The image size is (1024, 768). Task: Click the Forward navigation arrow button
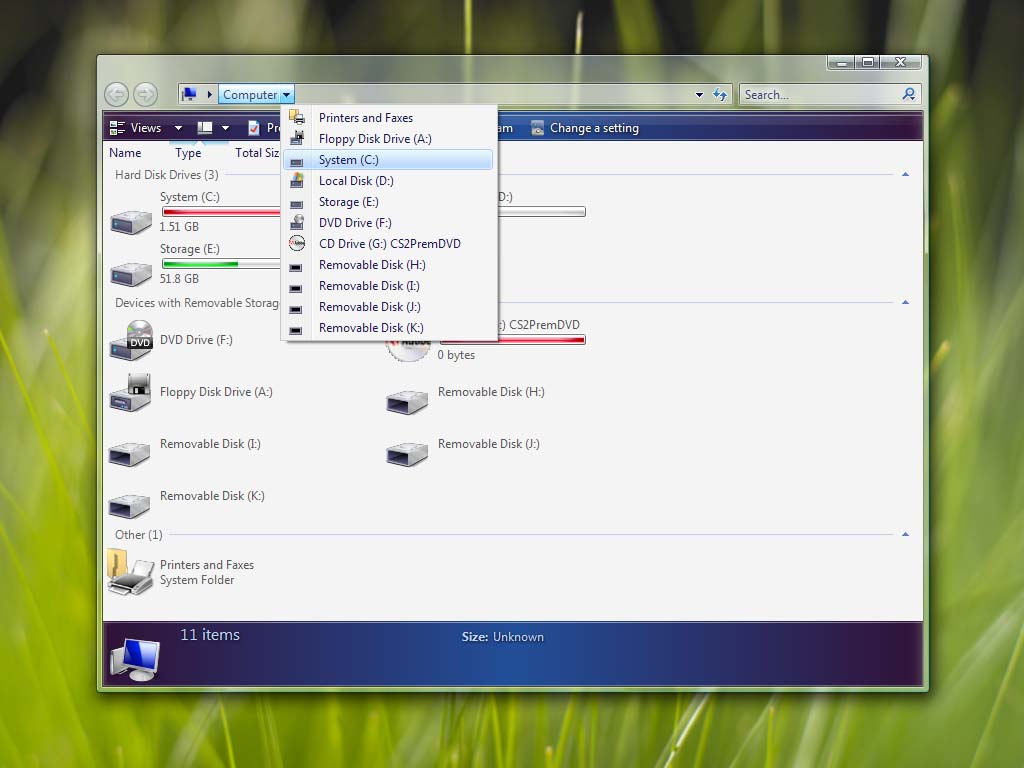coord(145,95)
